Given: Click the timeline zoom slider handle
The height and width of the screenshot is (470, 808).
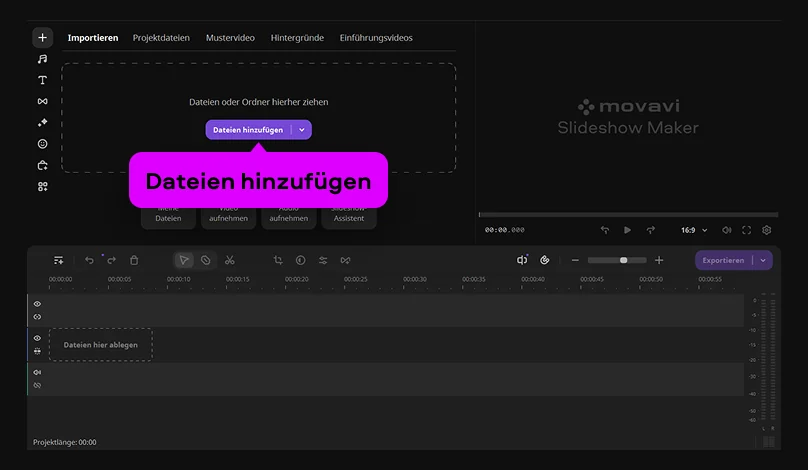Looking at the screenshot, I should [x=624, y=260].
